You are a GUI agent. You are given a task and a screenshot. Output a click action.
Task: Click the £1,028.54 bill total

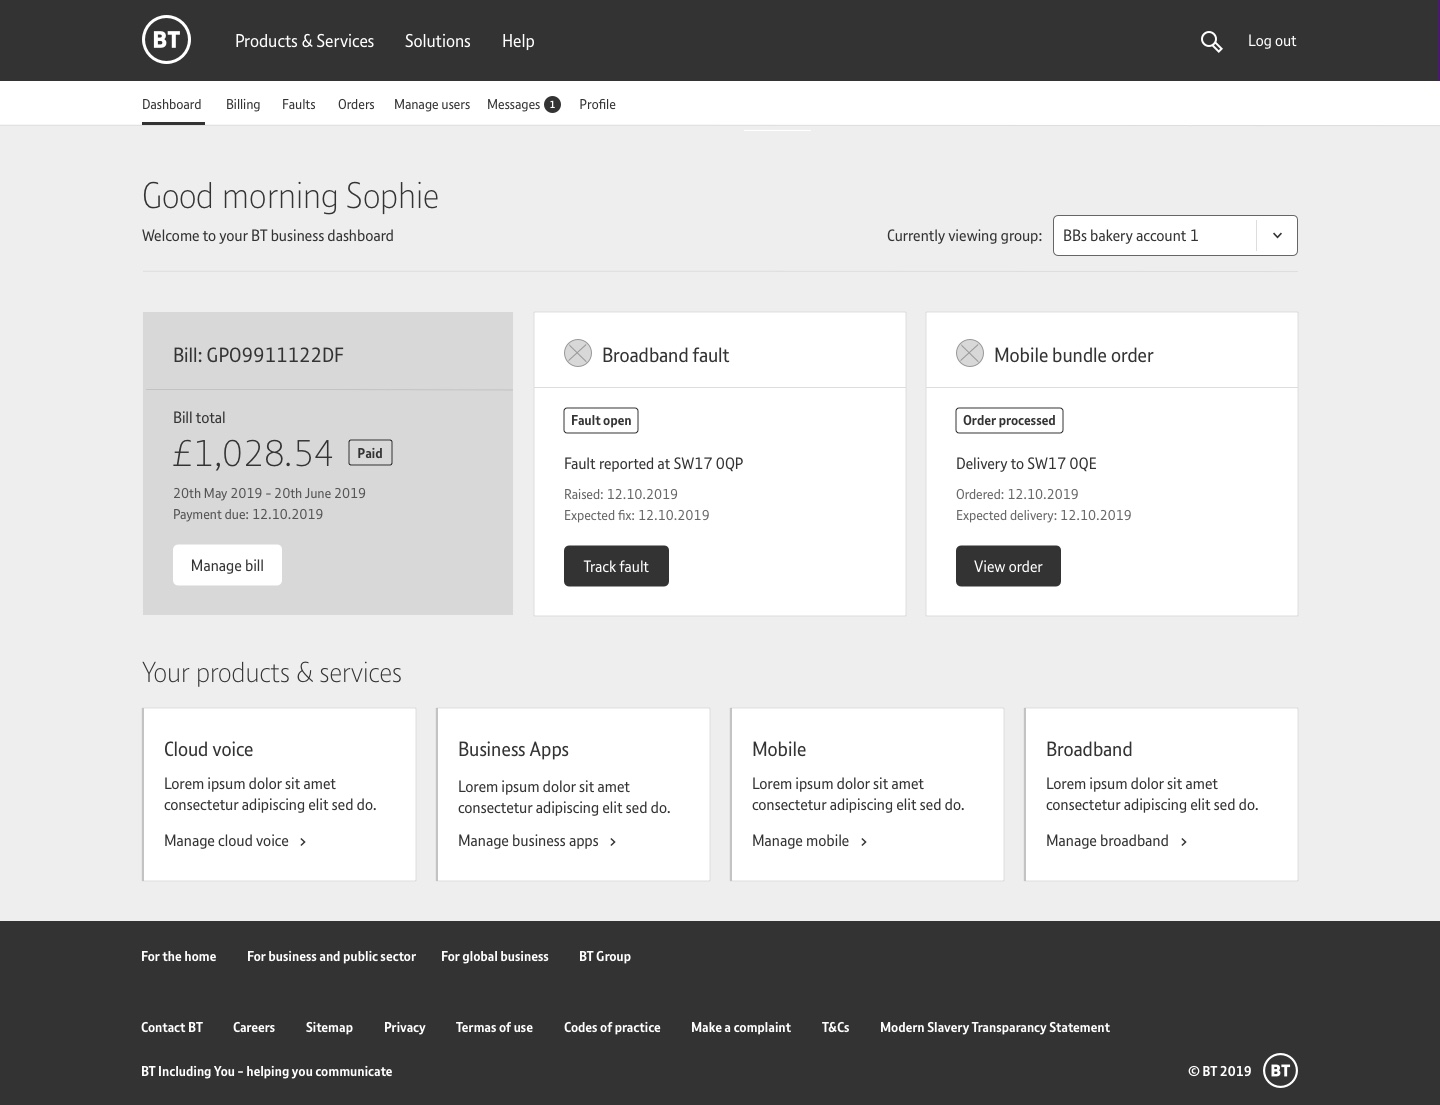point(253,453)
